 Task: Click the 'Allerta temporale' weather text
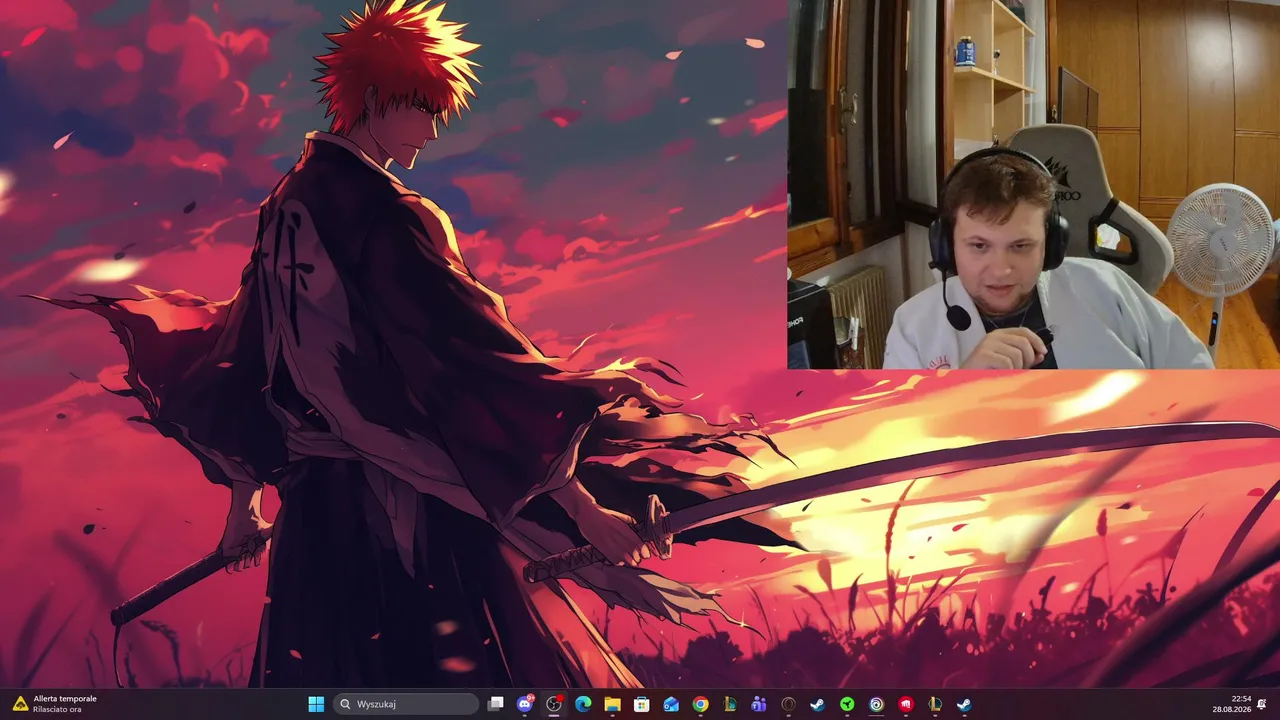point(65,699)
